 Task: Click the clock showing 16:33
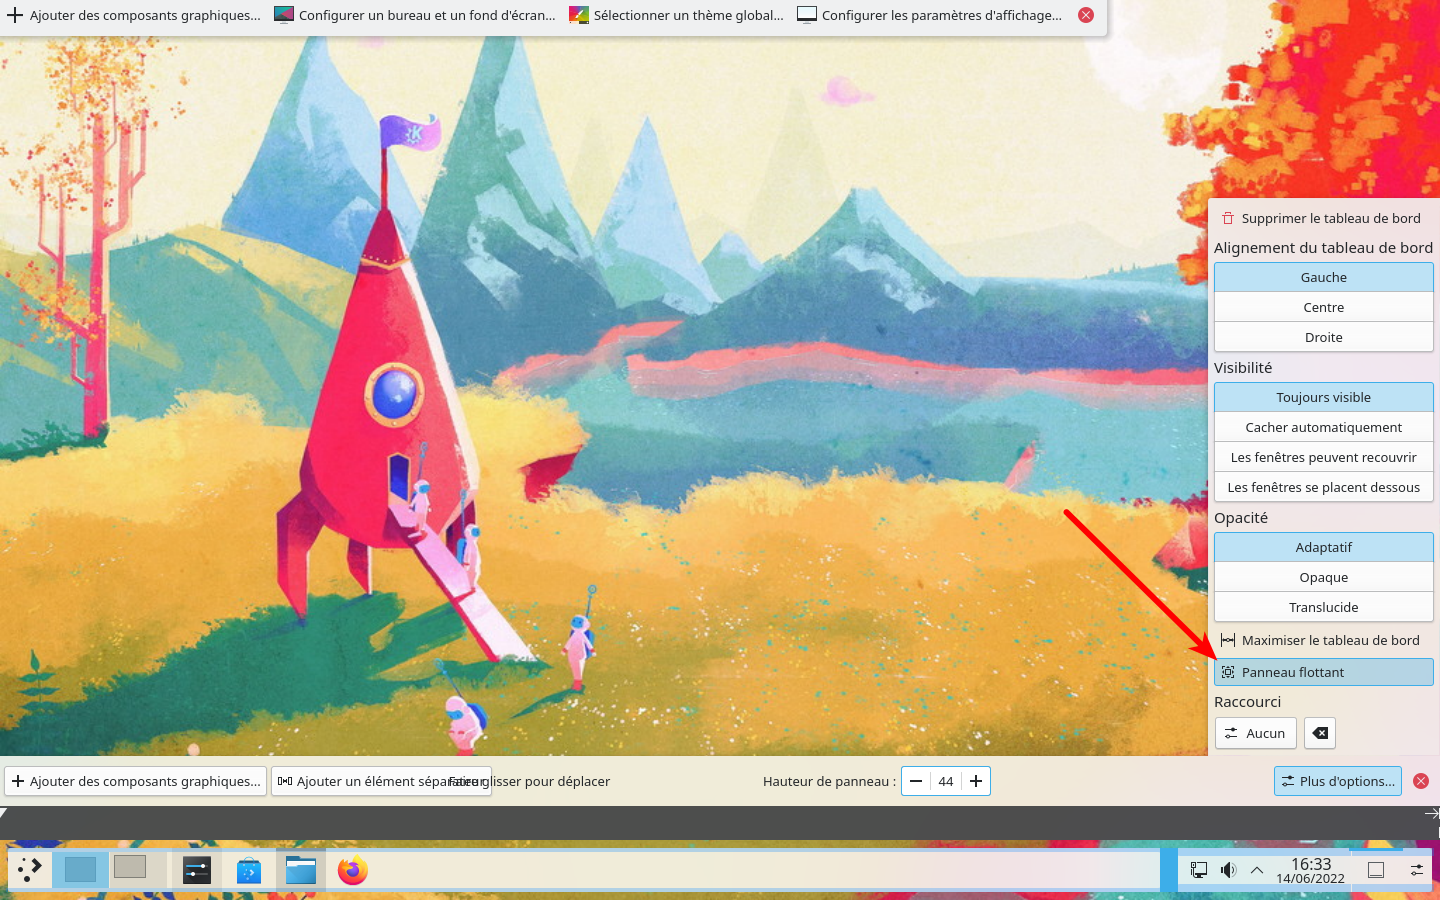tap(1310, 864)
